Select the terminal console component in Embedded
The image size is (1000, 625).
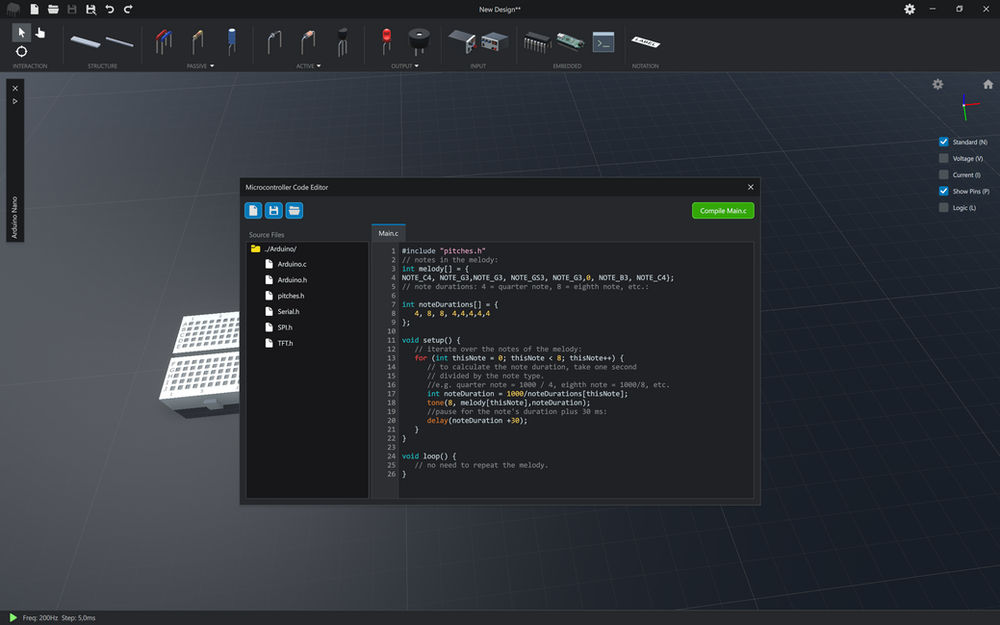click(601, 42)
